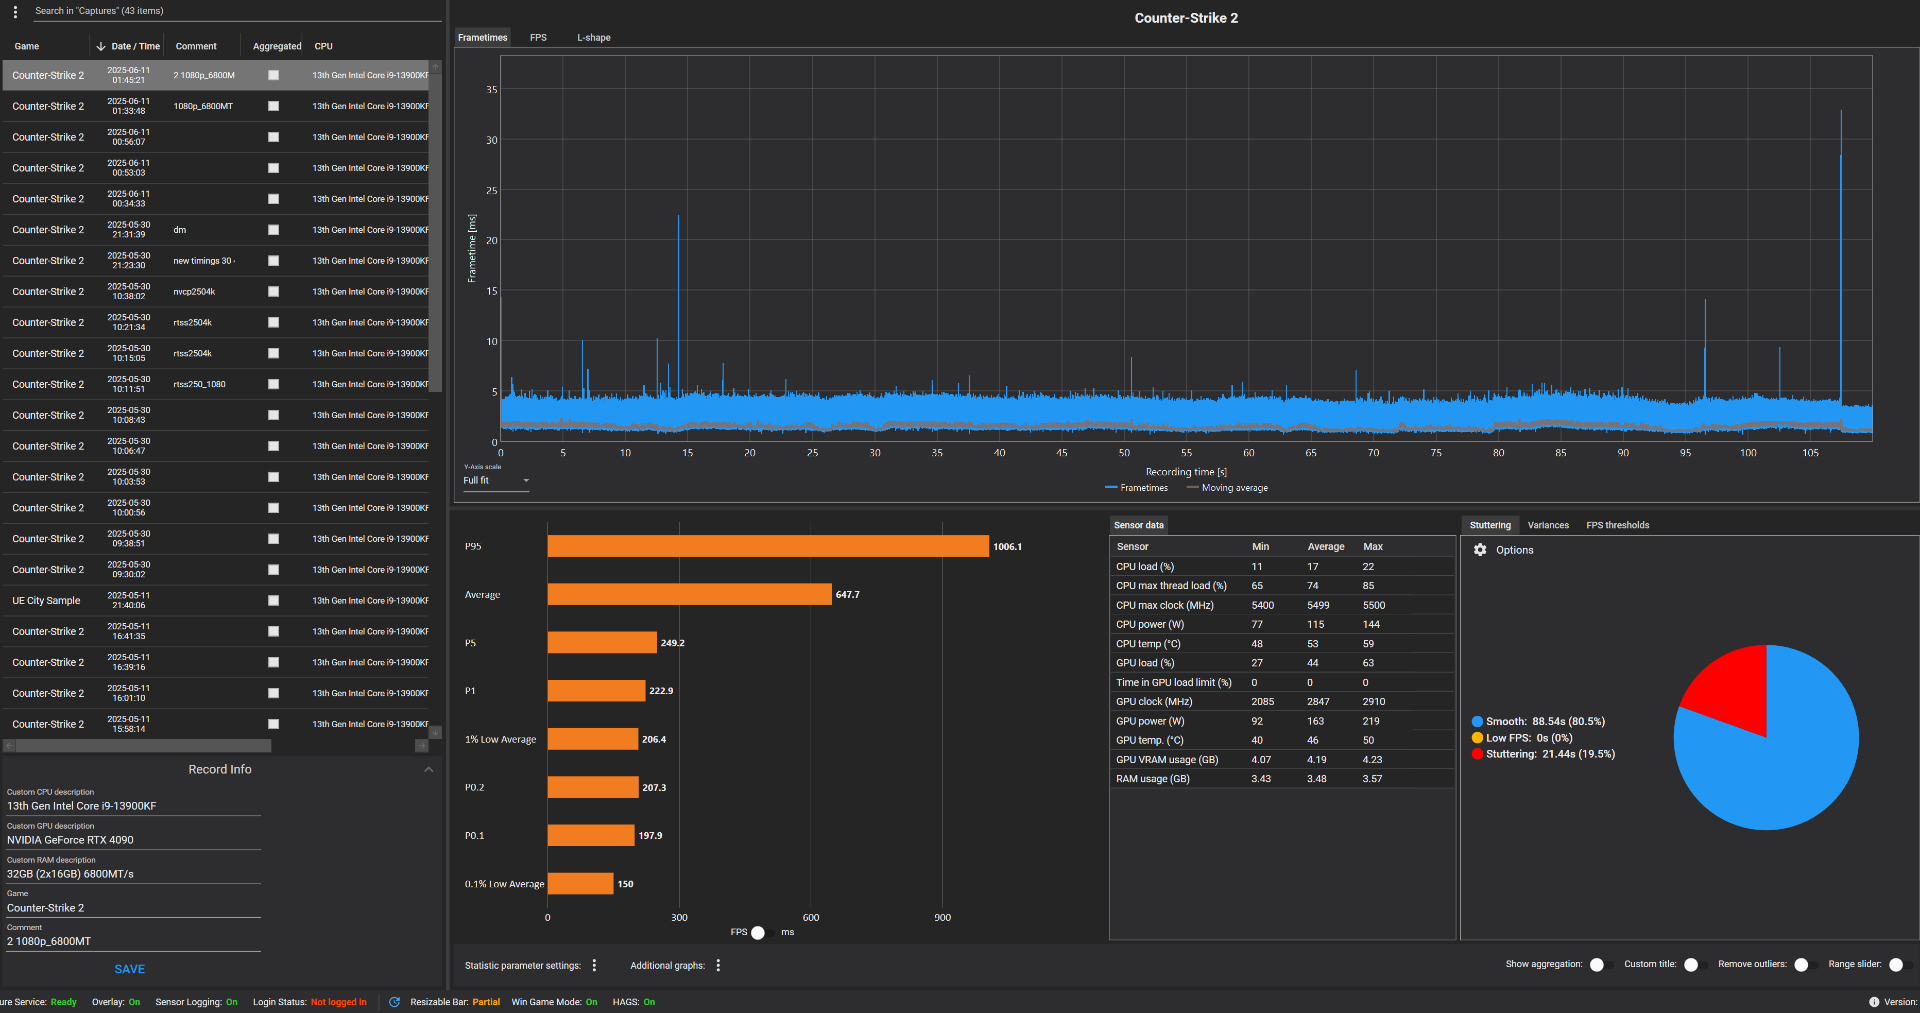Edit the Custom GPU description field
The width and height of the screenshot is (1920, 1013).
tap(133, 840)
